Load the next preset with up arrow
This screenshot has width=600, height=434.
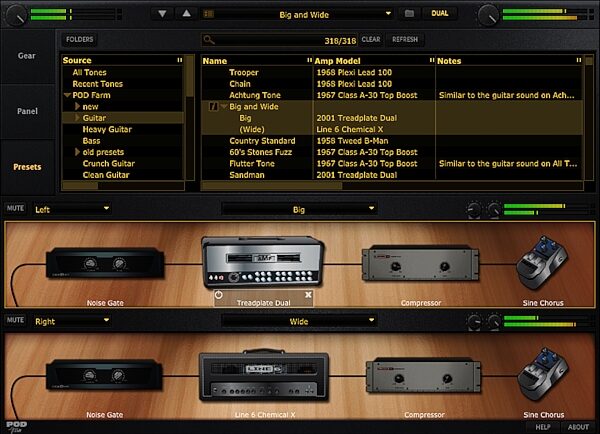(x=186, y=14)
